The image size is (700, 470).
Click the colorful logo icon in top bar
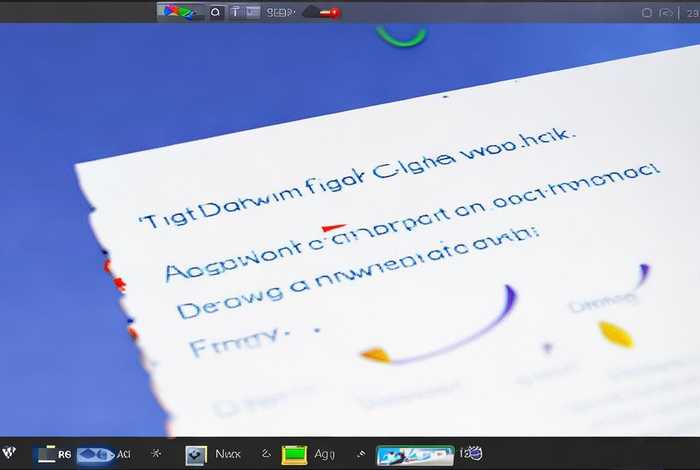[180, 12]
